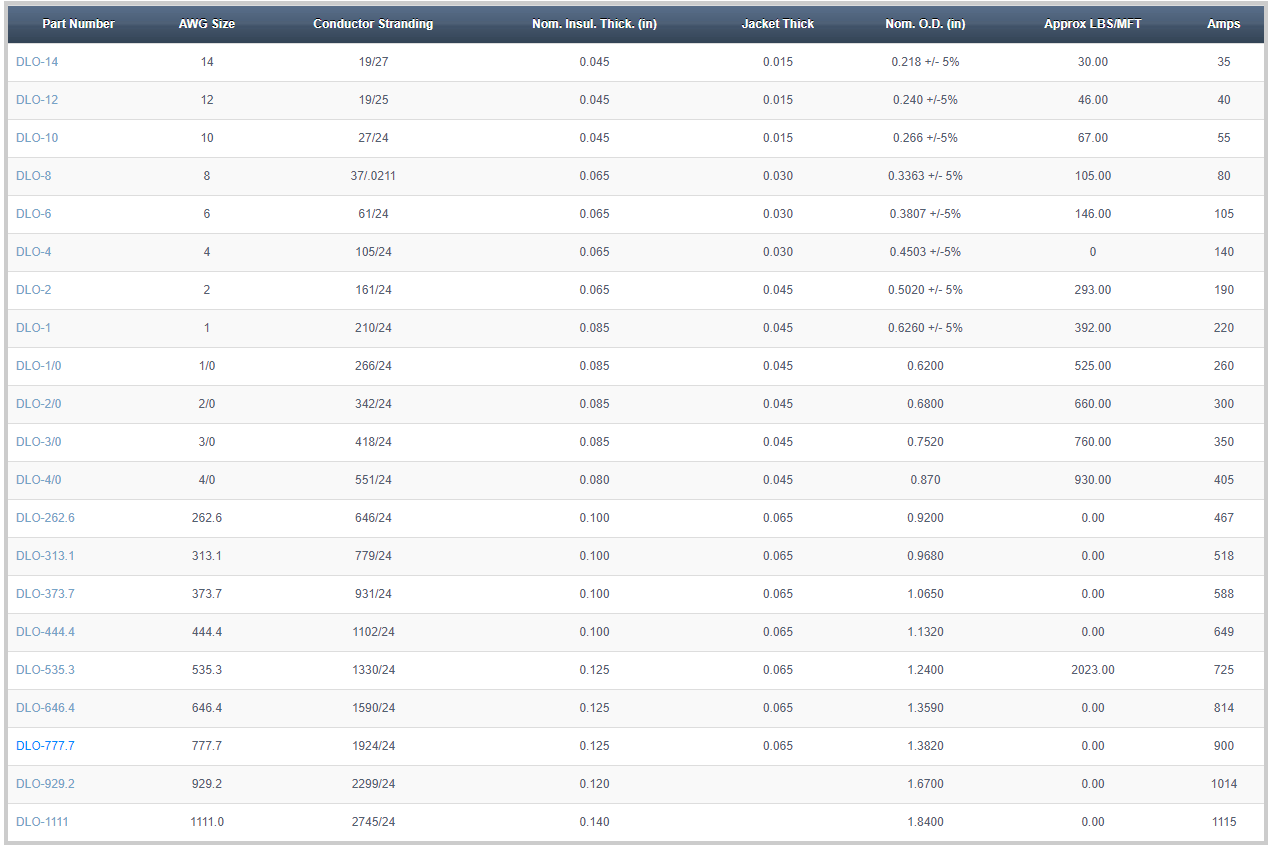1273x848 pixels.
Task: Select the DLO-535.3 part link
Action: (45, 670)
